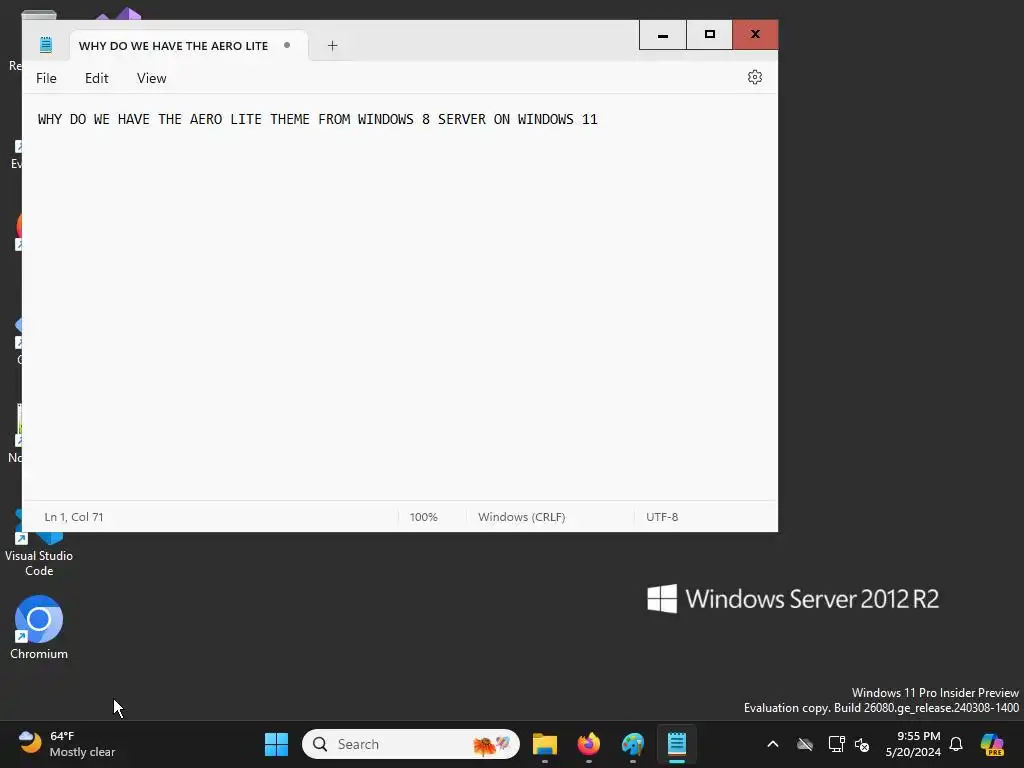Click the cloud sync tray icon
This screenshot has height=768, width=1024.
click(805, 744)
